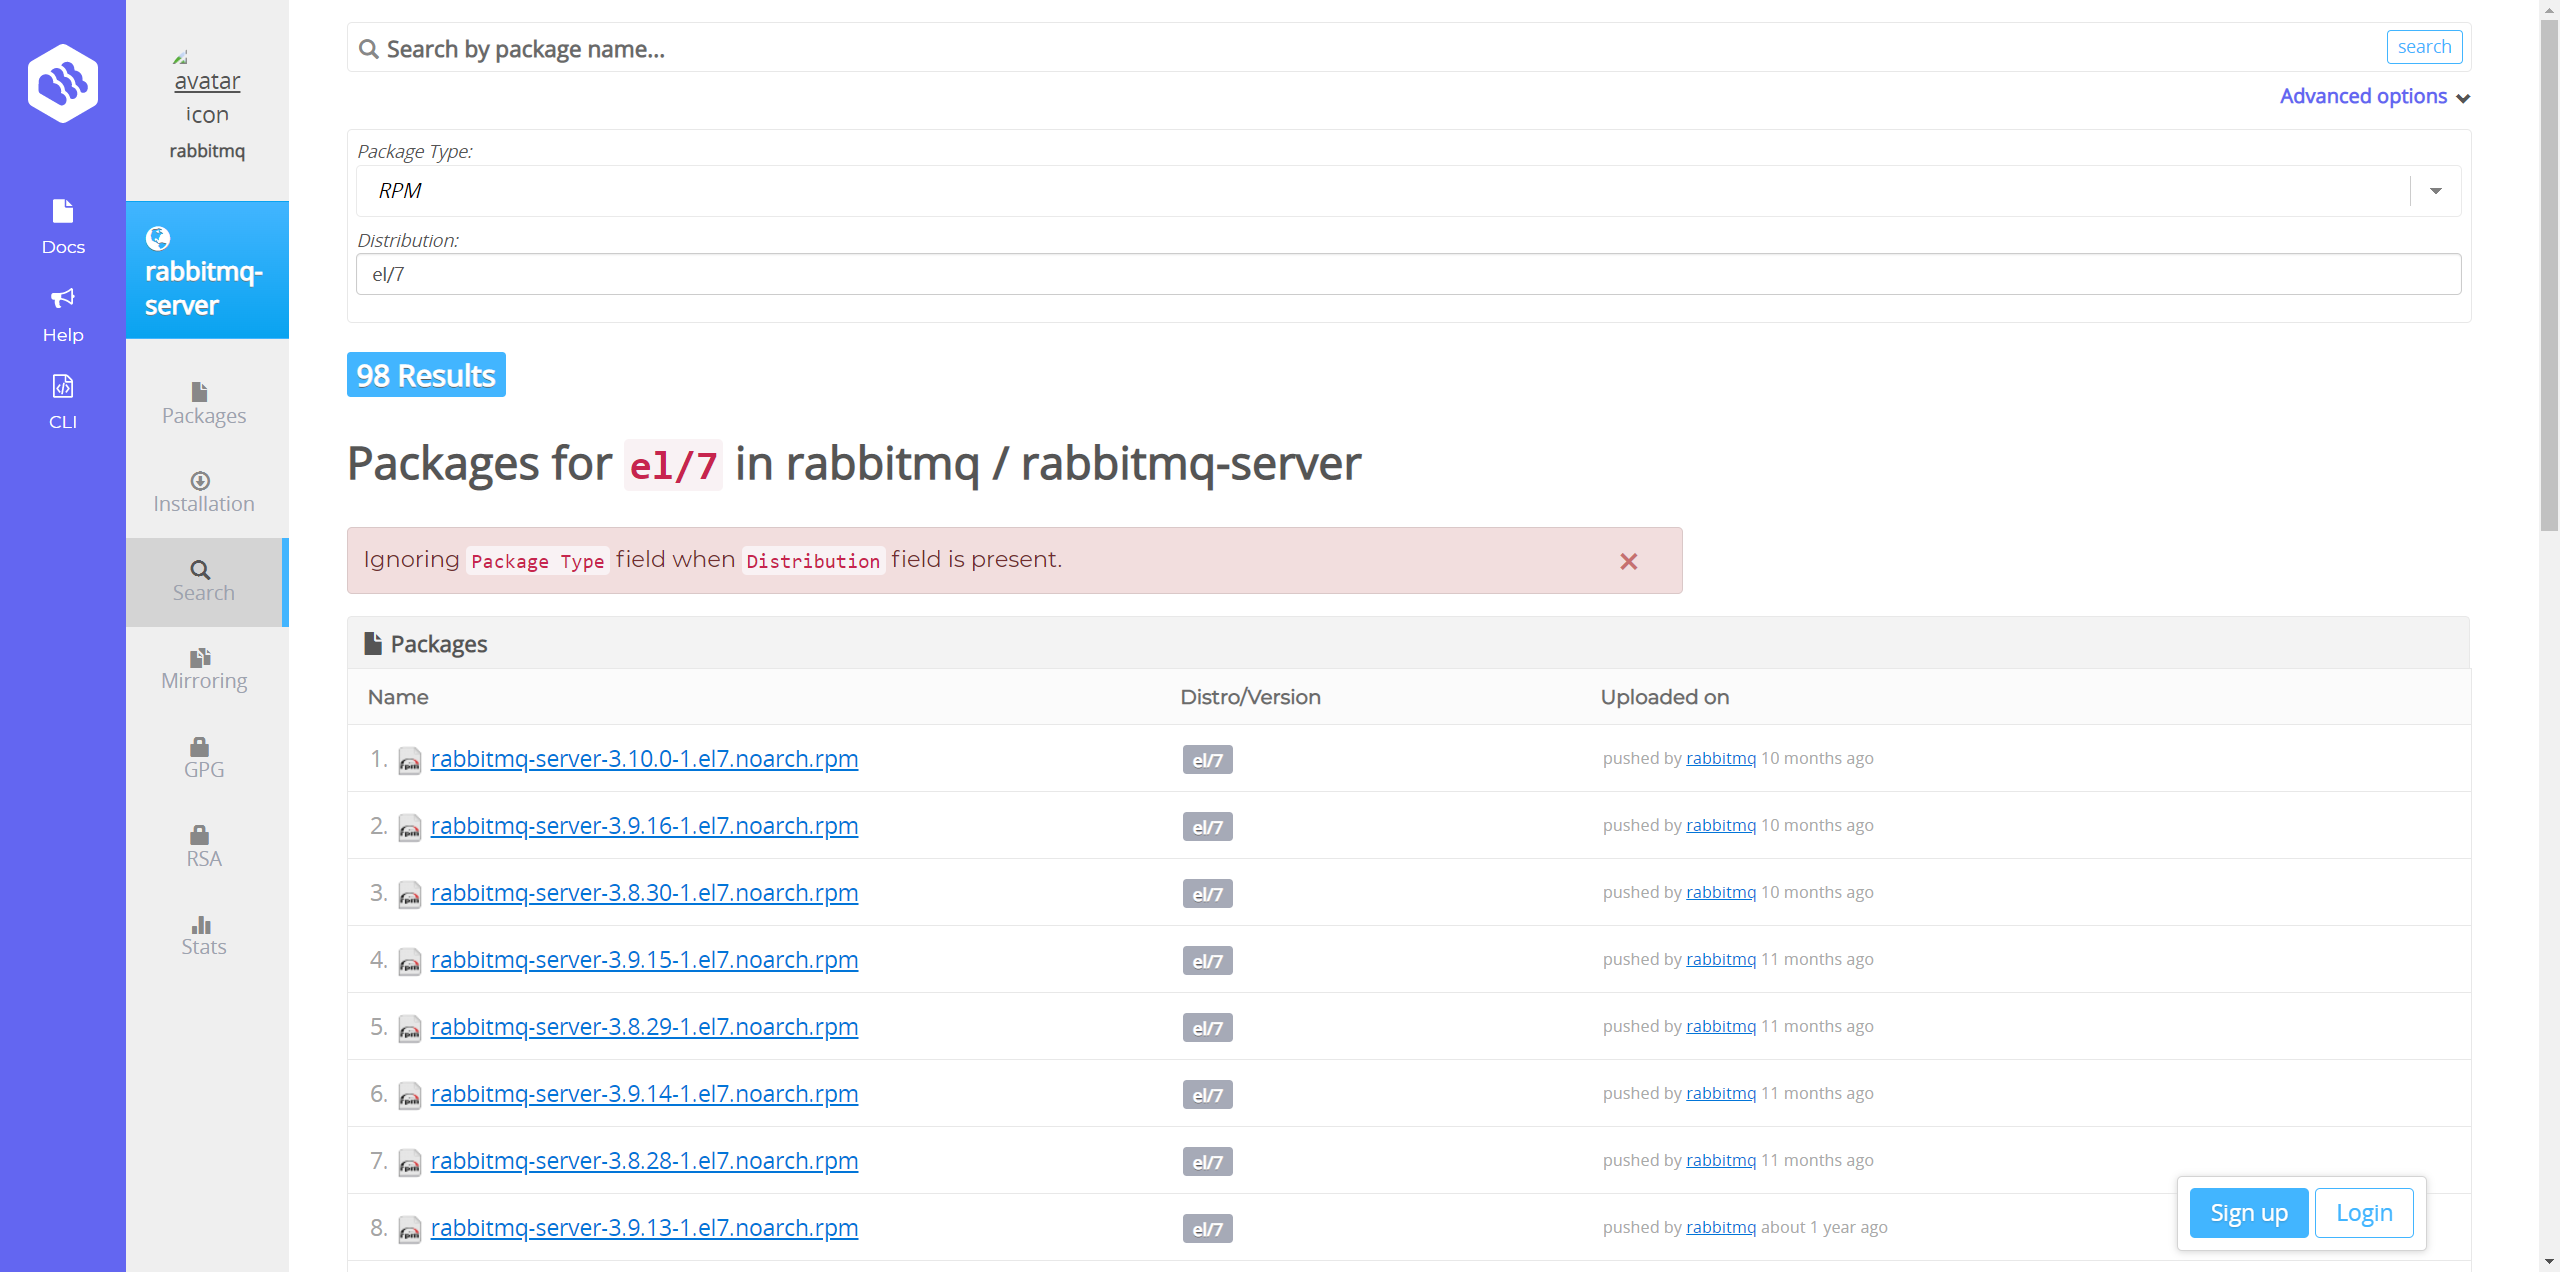Open the Stats bar-chart sidebar item
The image size is (2560, 1272).
tap(204, 935)
